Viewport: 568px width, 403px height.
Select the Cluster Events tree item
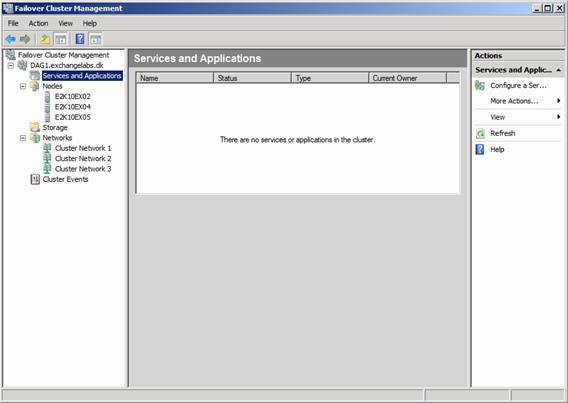coord(65,179)
